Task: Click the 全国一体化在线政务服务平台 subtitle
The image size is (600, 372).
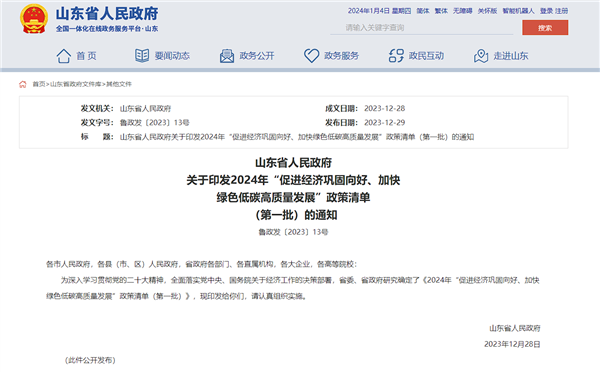Action: 107,29
